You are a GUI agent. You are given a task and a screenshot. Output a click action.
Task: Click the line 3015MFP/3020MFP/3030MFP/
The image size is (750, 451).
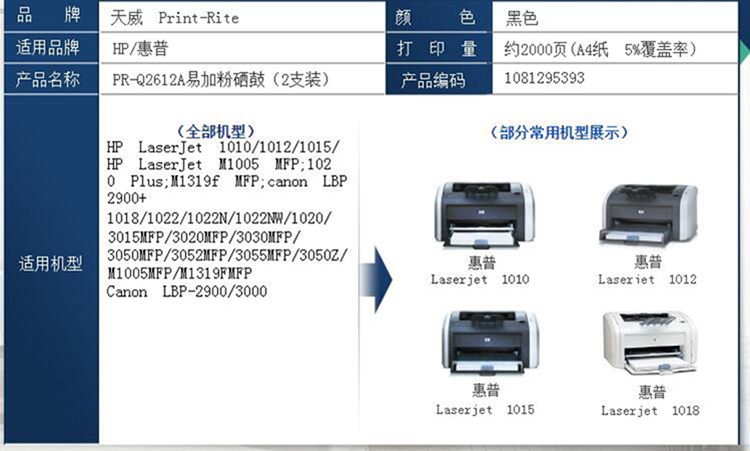205,237
